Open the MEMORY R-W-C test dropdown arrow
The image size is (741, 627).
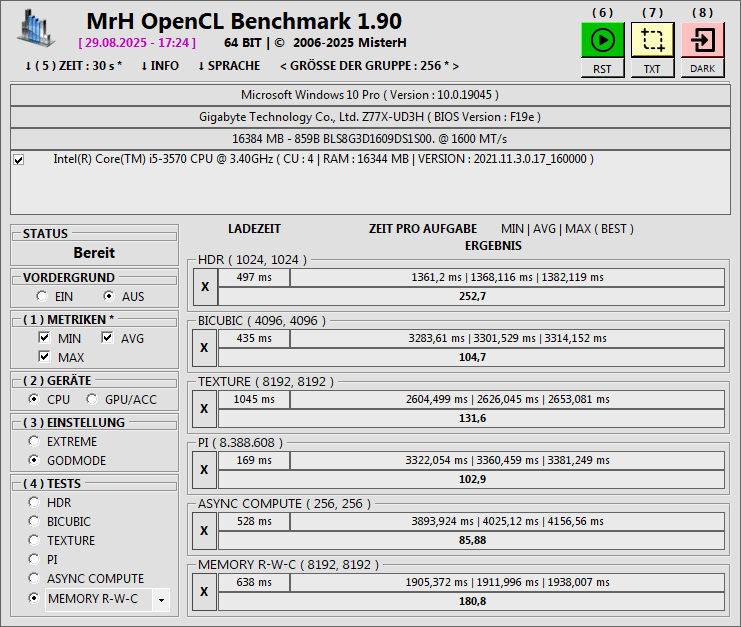(161, 600)
